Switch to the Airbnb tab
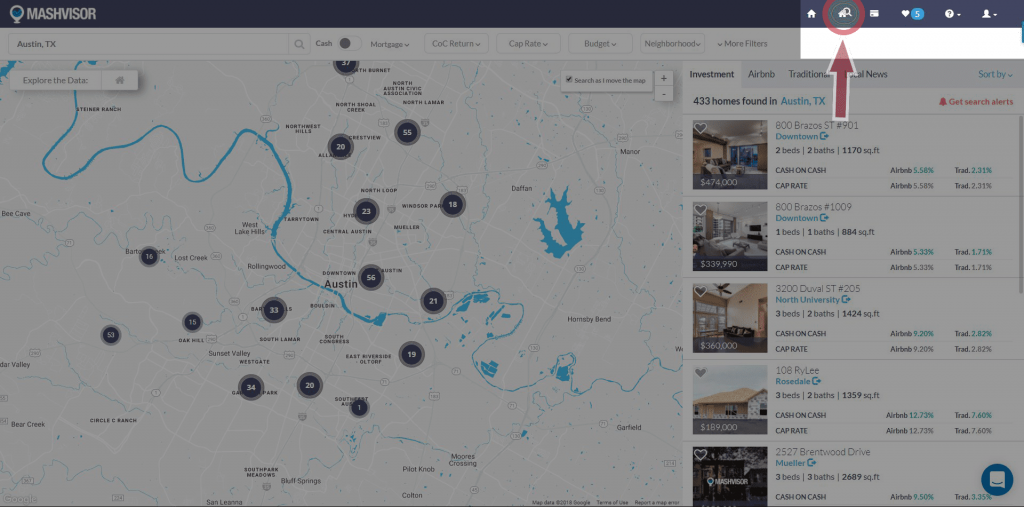 click(760, 74)
